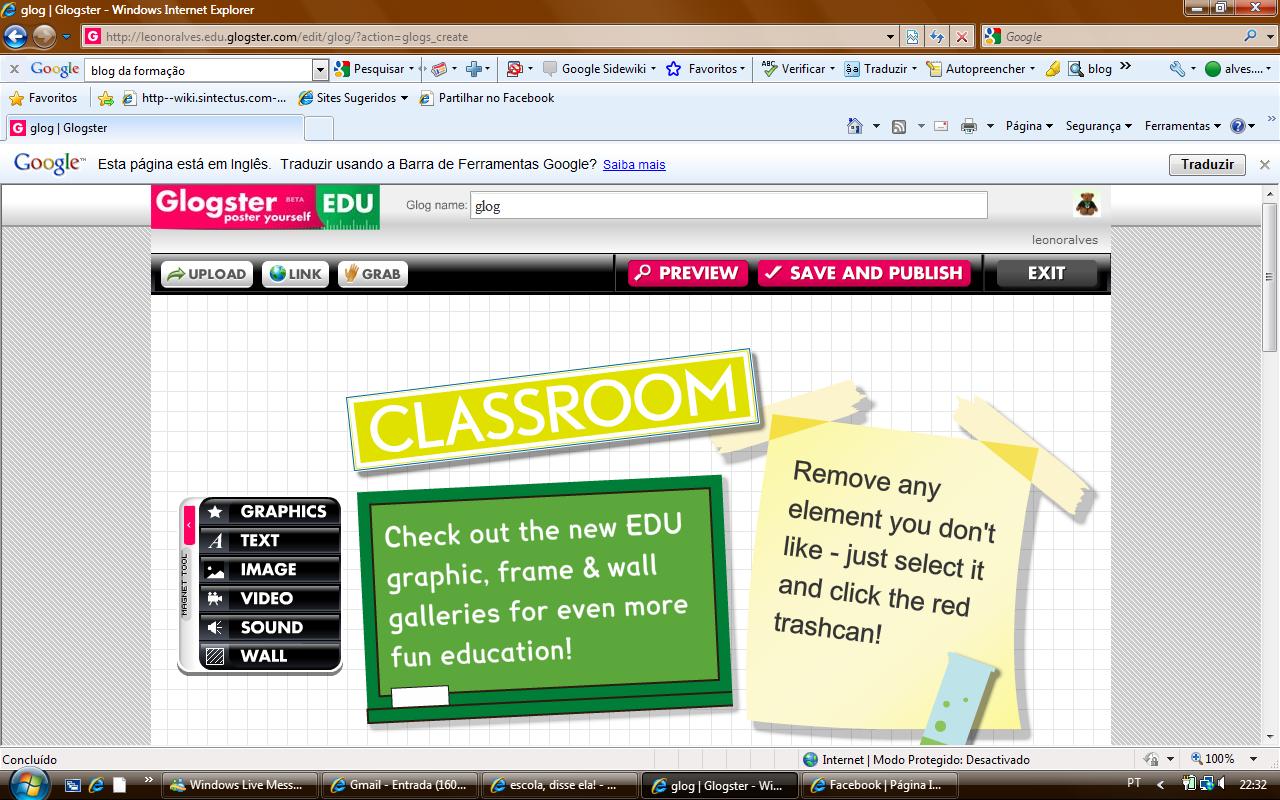This screenshot has height=800, width=1280.
Task: Click the Link button
Action: click(x=295, y=274)
